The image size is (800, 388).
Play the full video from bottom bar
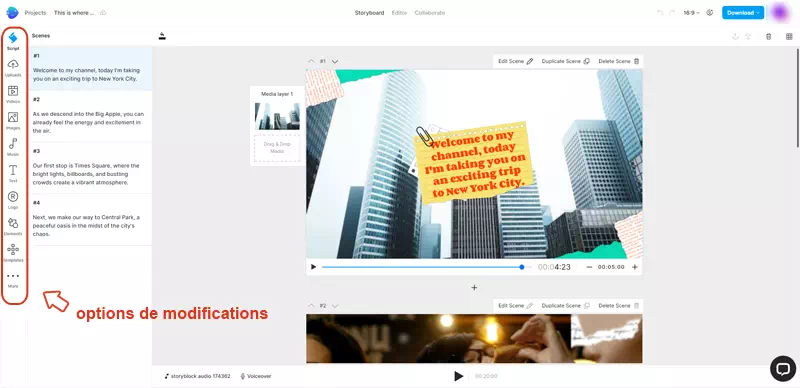click(459, 376)
